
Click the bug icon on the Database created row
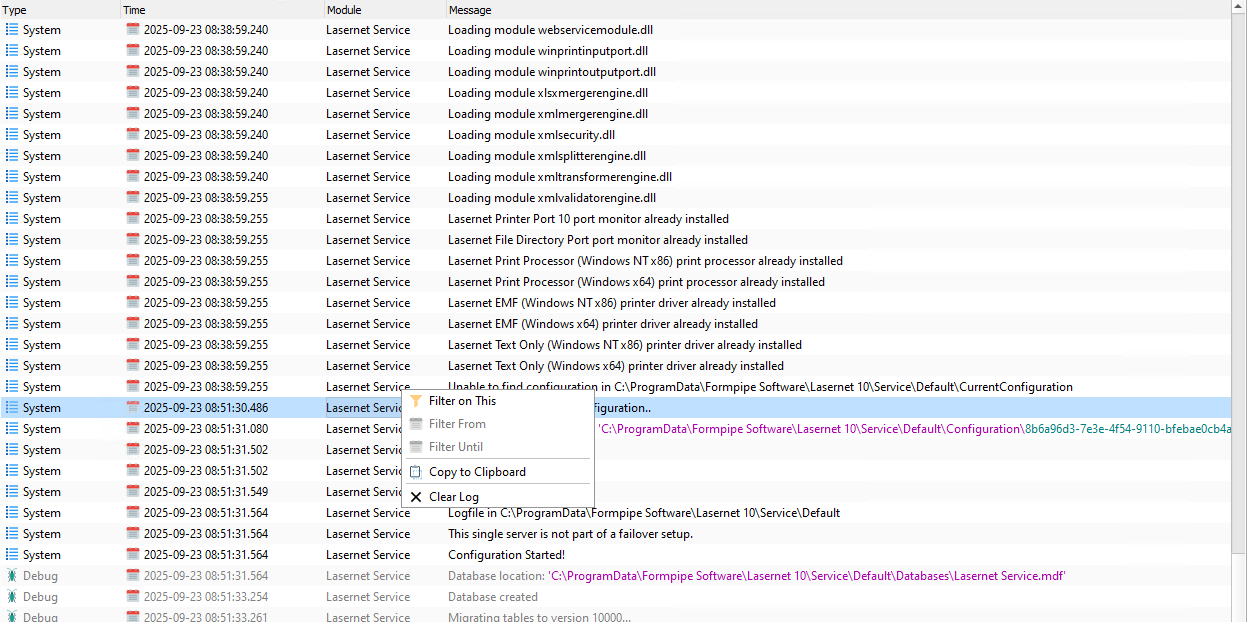point(12,597)
